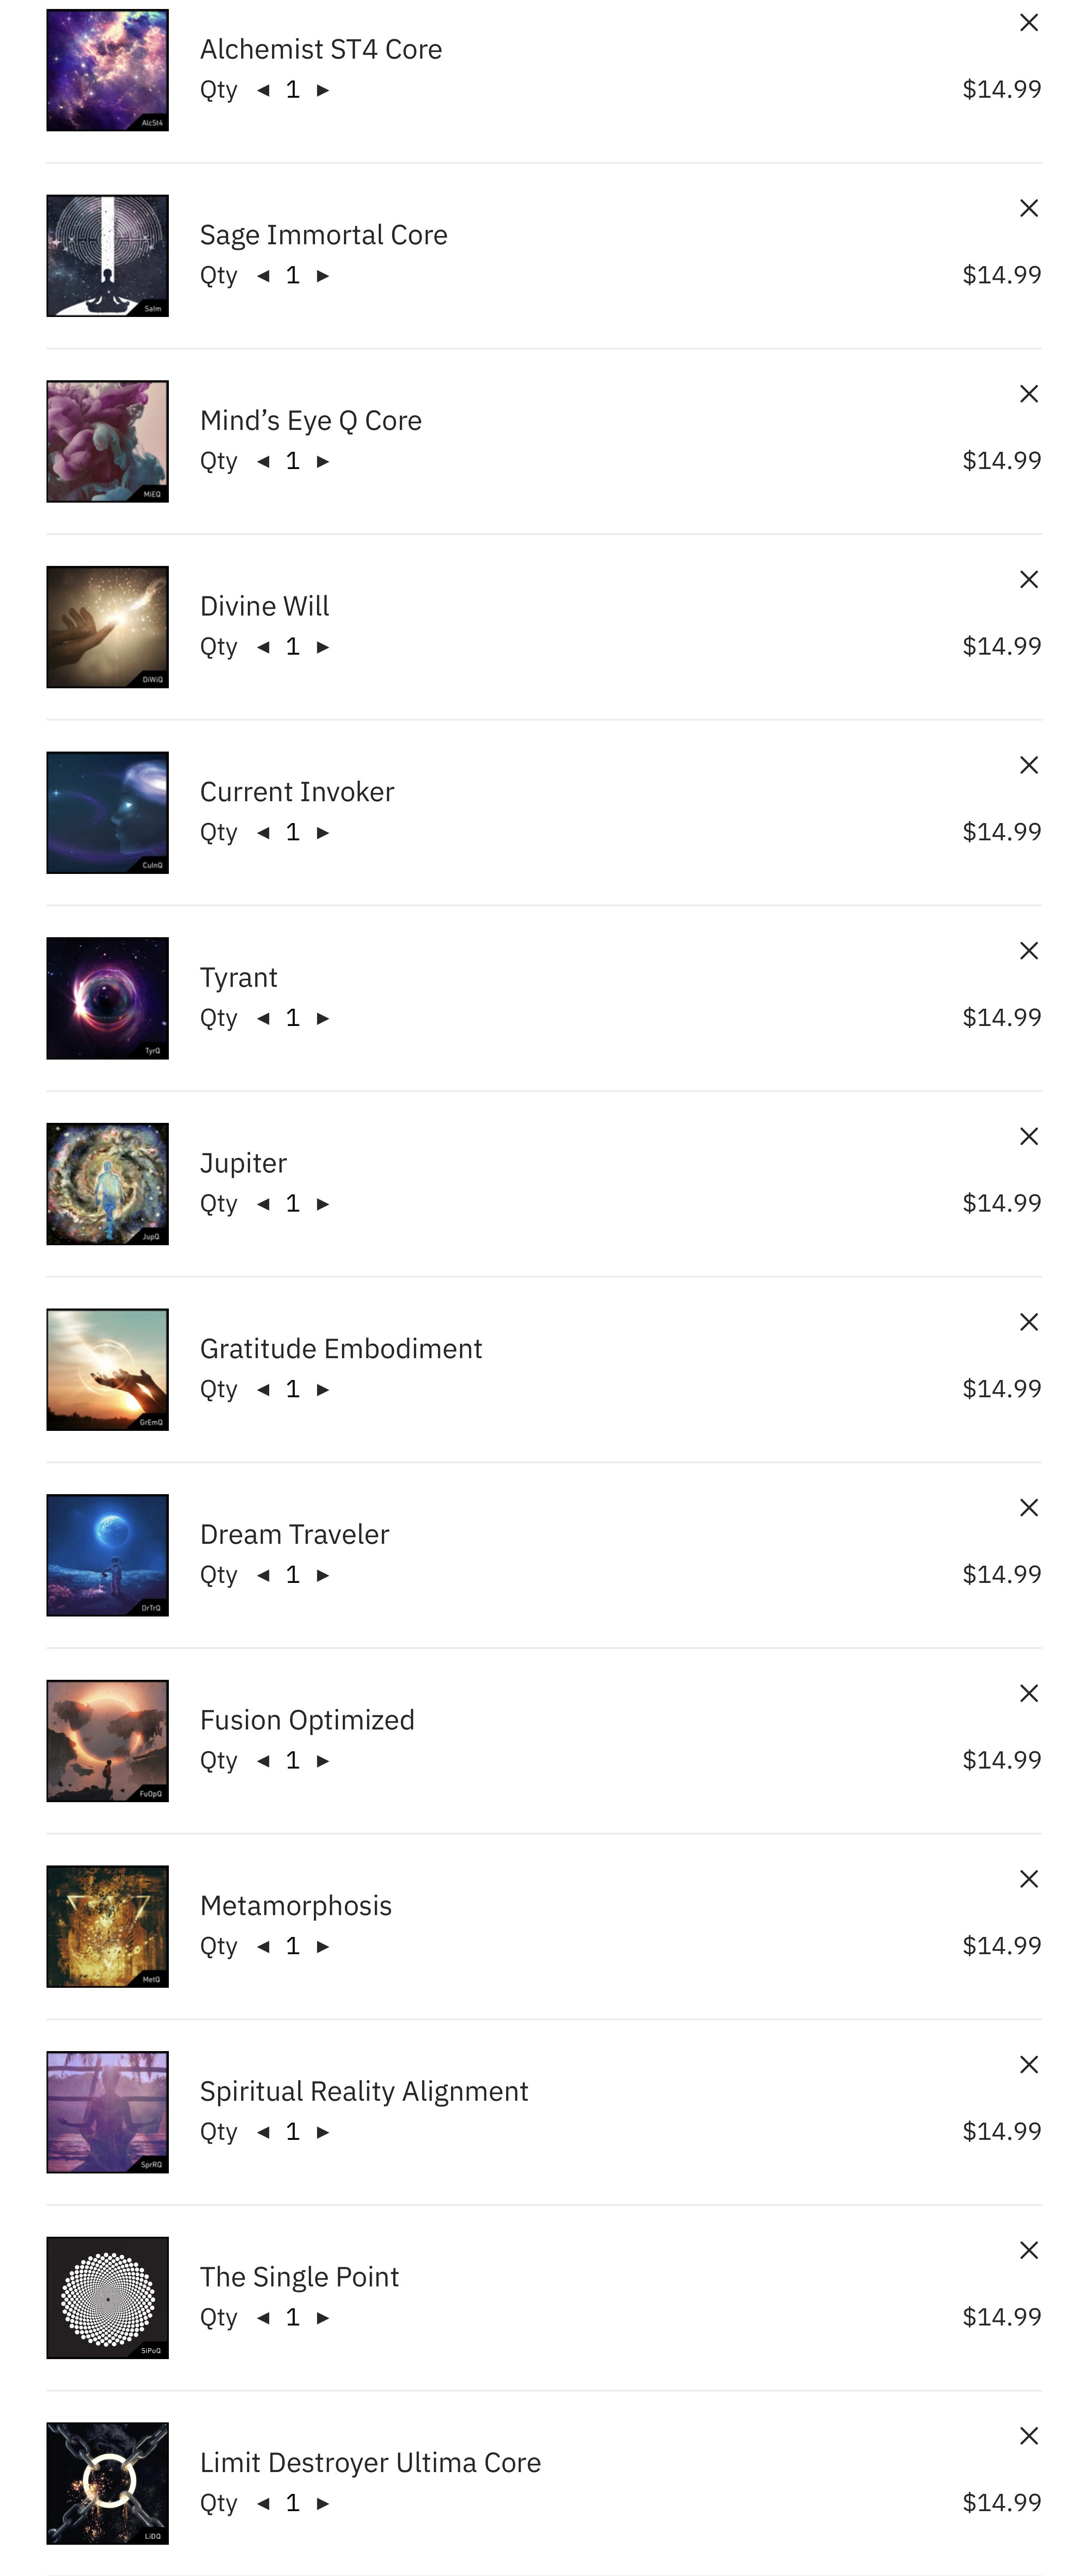The image size is (1092, 2576).
Task: Increase Jupiter quantity by one
Action: click(323, 1203)
